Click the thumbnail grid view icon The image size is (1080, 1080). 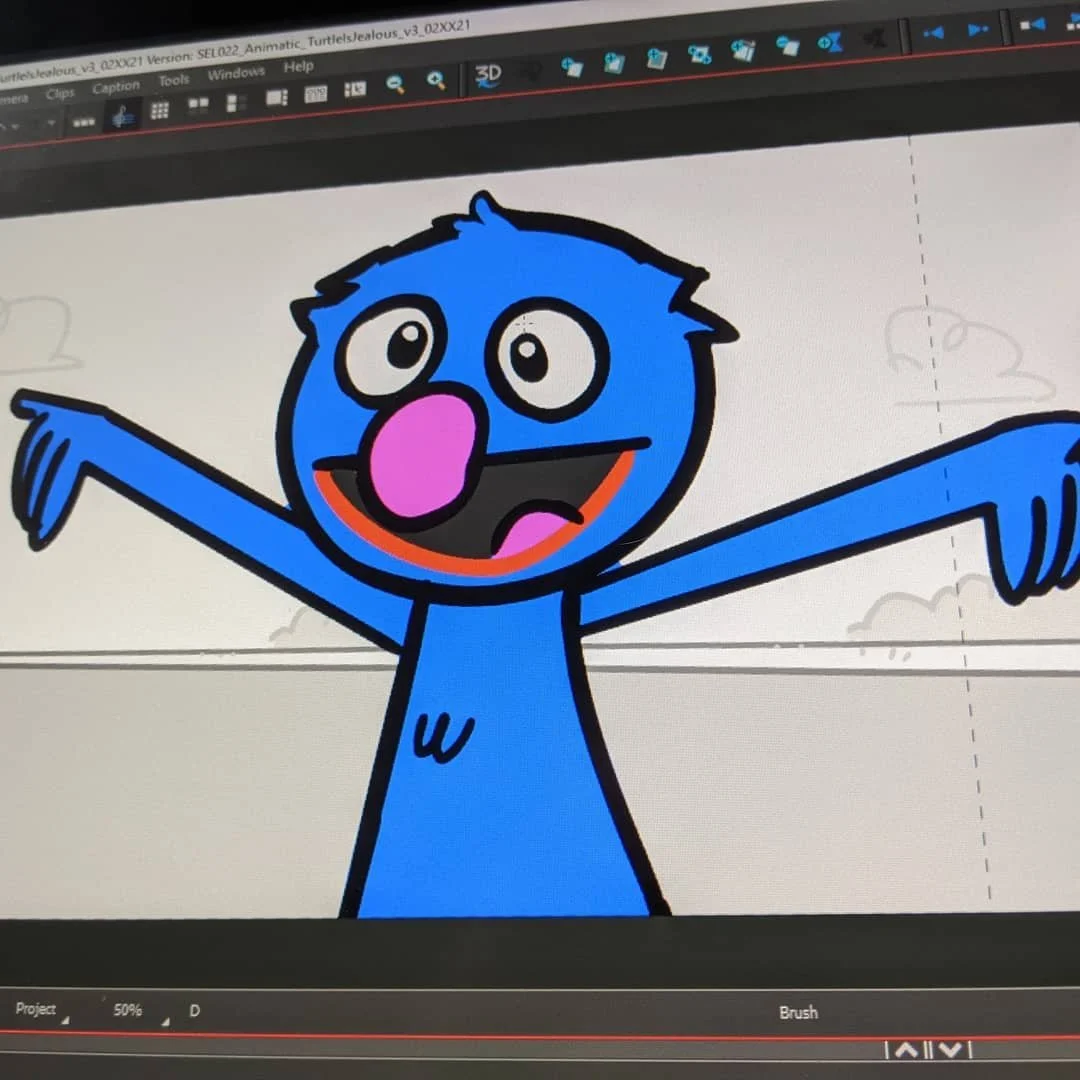159,108
